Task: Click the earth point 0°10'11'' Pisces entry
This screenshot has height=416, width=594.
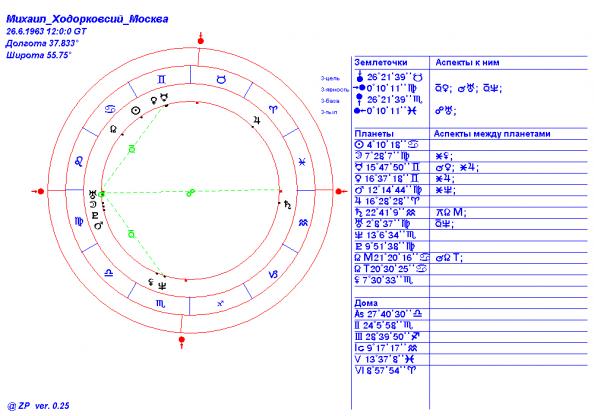Action: coord(386,111)
